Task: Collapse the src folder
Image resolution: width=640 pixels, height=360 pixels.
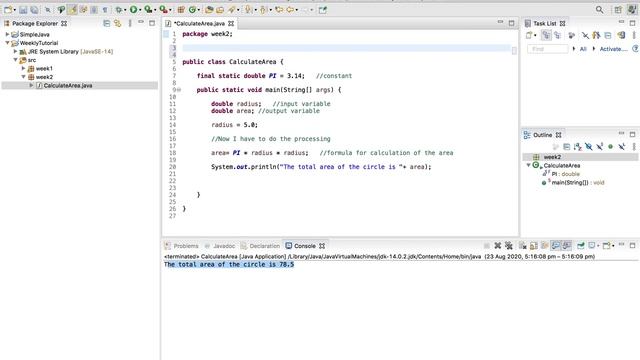Action: (16, 60)
